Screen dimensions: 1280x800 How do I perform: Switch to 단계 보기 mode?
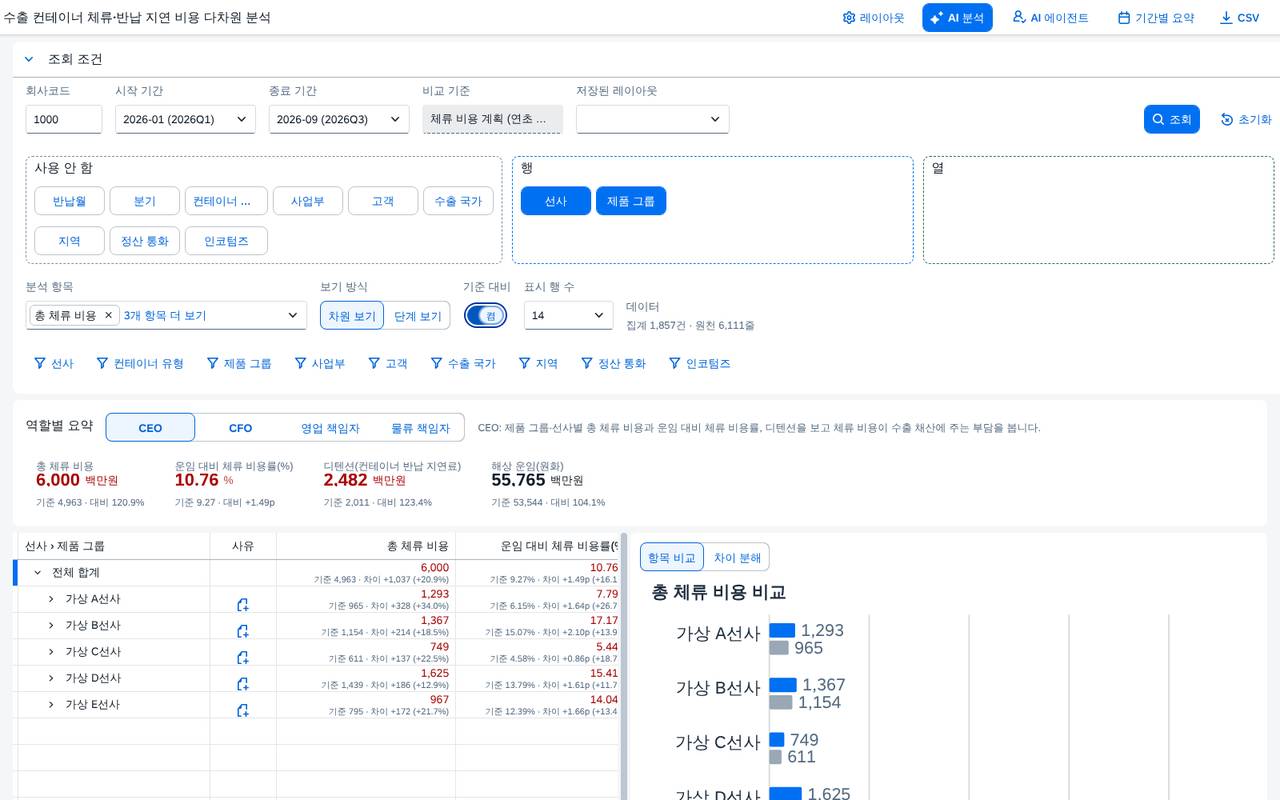(417, 315)
